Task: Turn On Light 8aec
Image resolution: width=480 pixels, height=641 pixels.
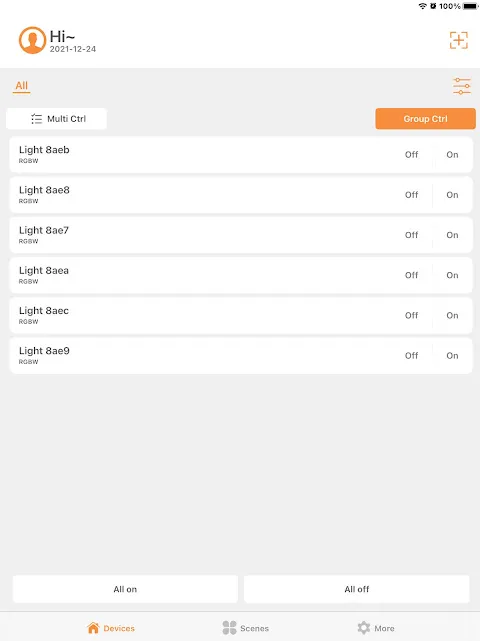Action: coord(452,316)
